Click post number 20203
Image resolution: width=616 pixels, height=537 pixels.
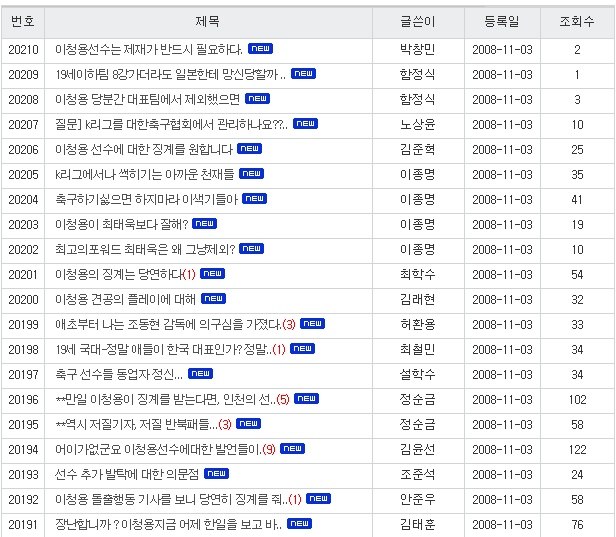tap(23, 225)
